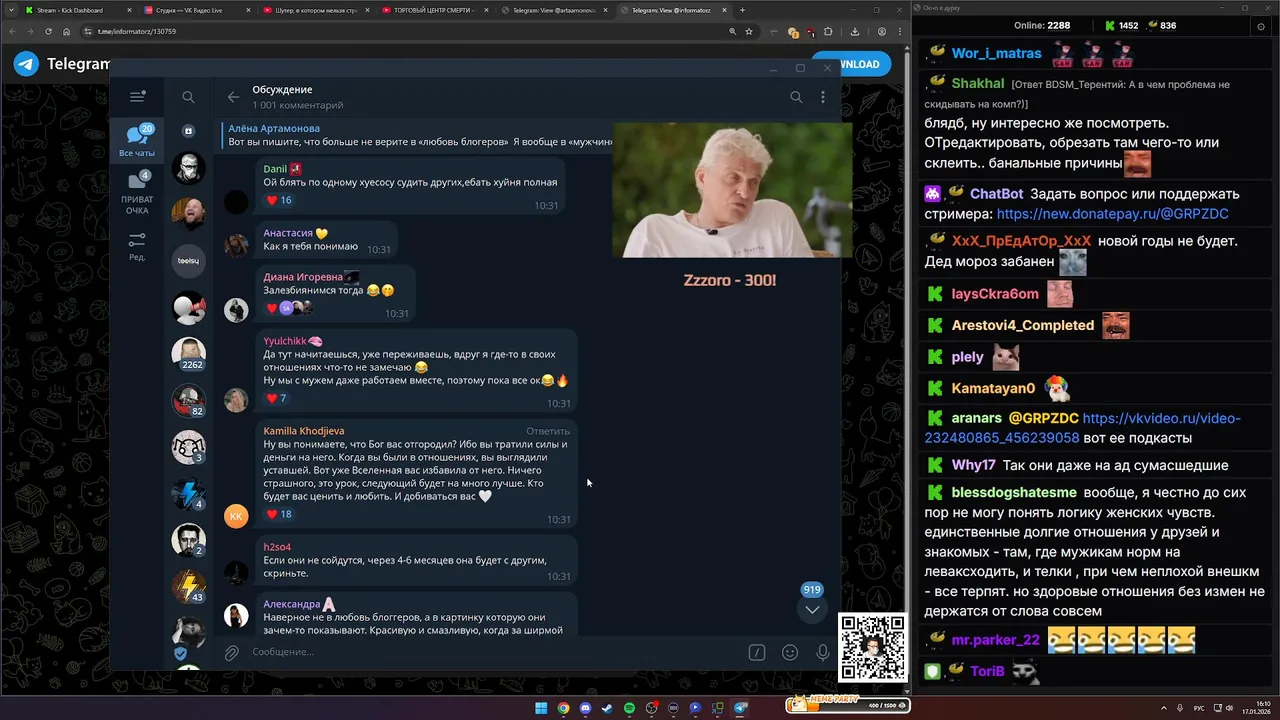Image resolution: width=1280 pixels, height=720 pixels.
Task: Open the Все чаты folder
Action: tap(137, 140)
